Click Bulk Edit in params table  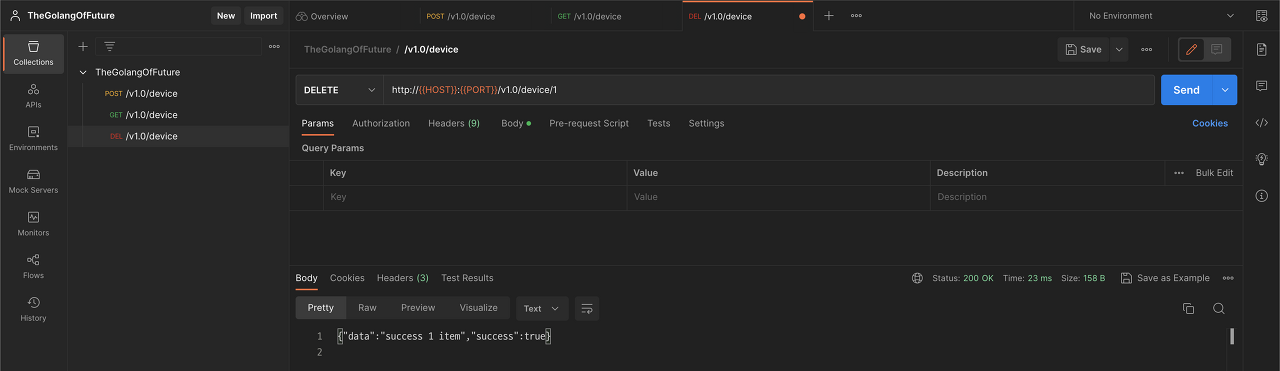tap(1214, 173)
